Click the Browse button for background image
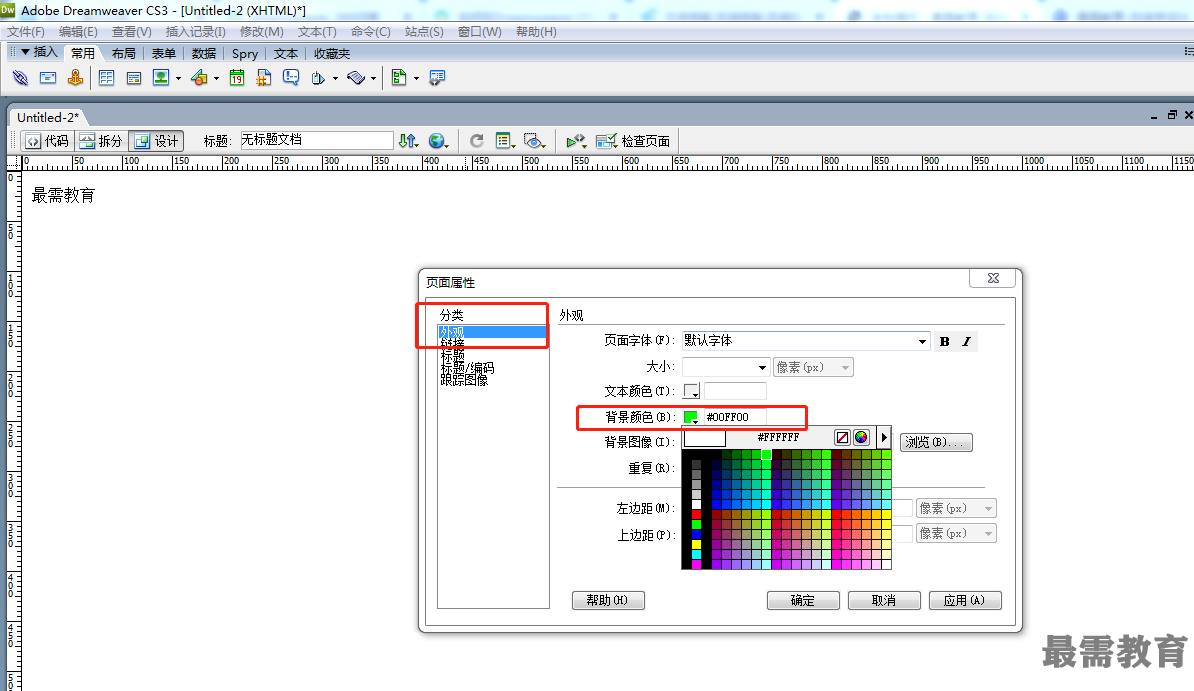1194x691 pixels. point(936,442)
